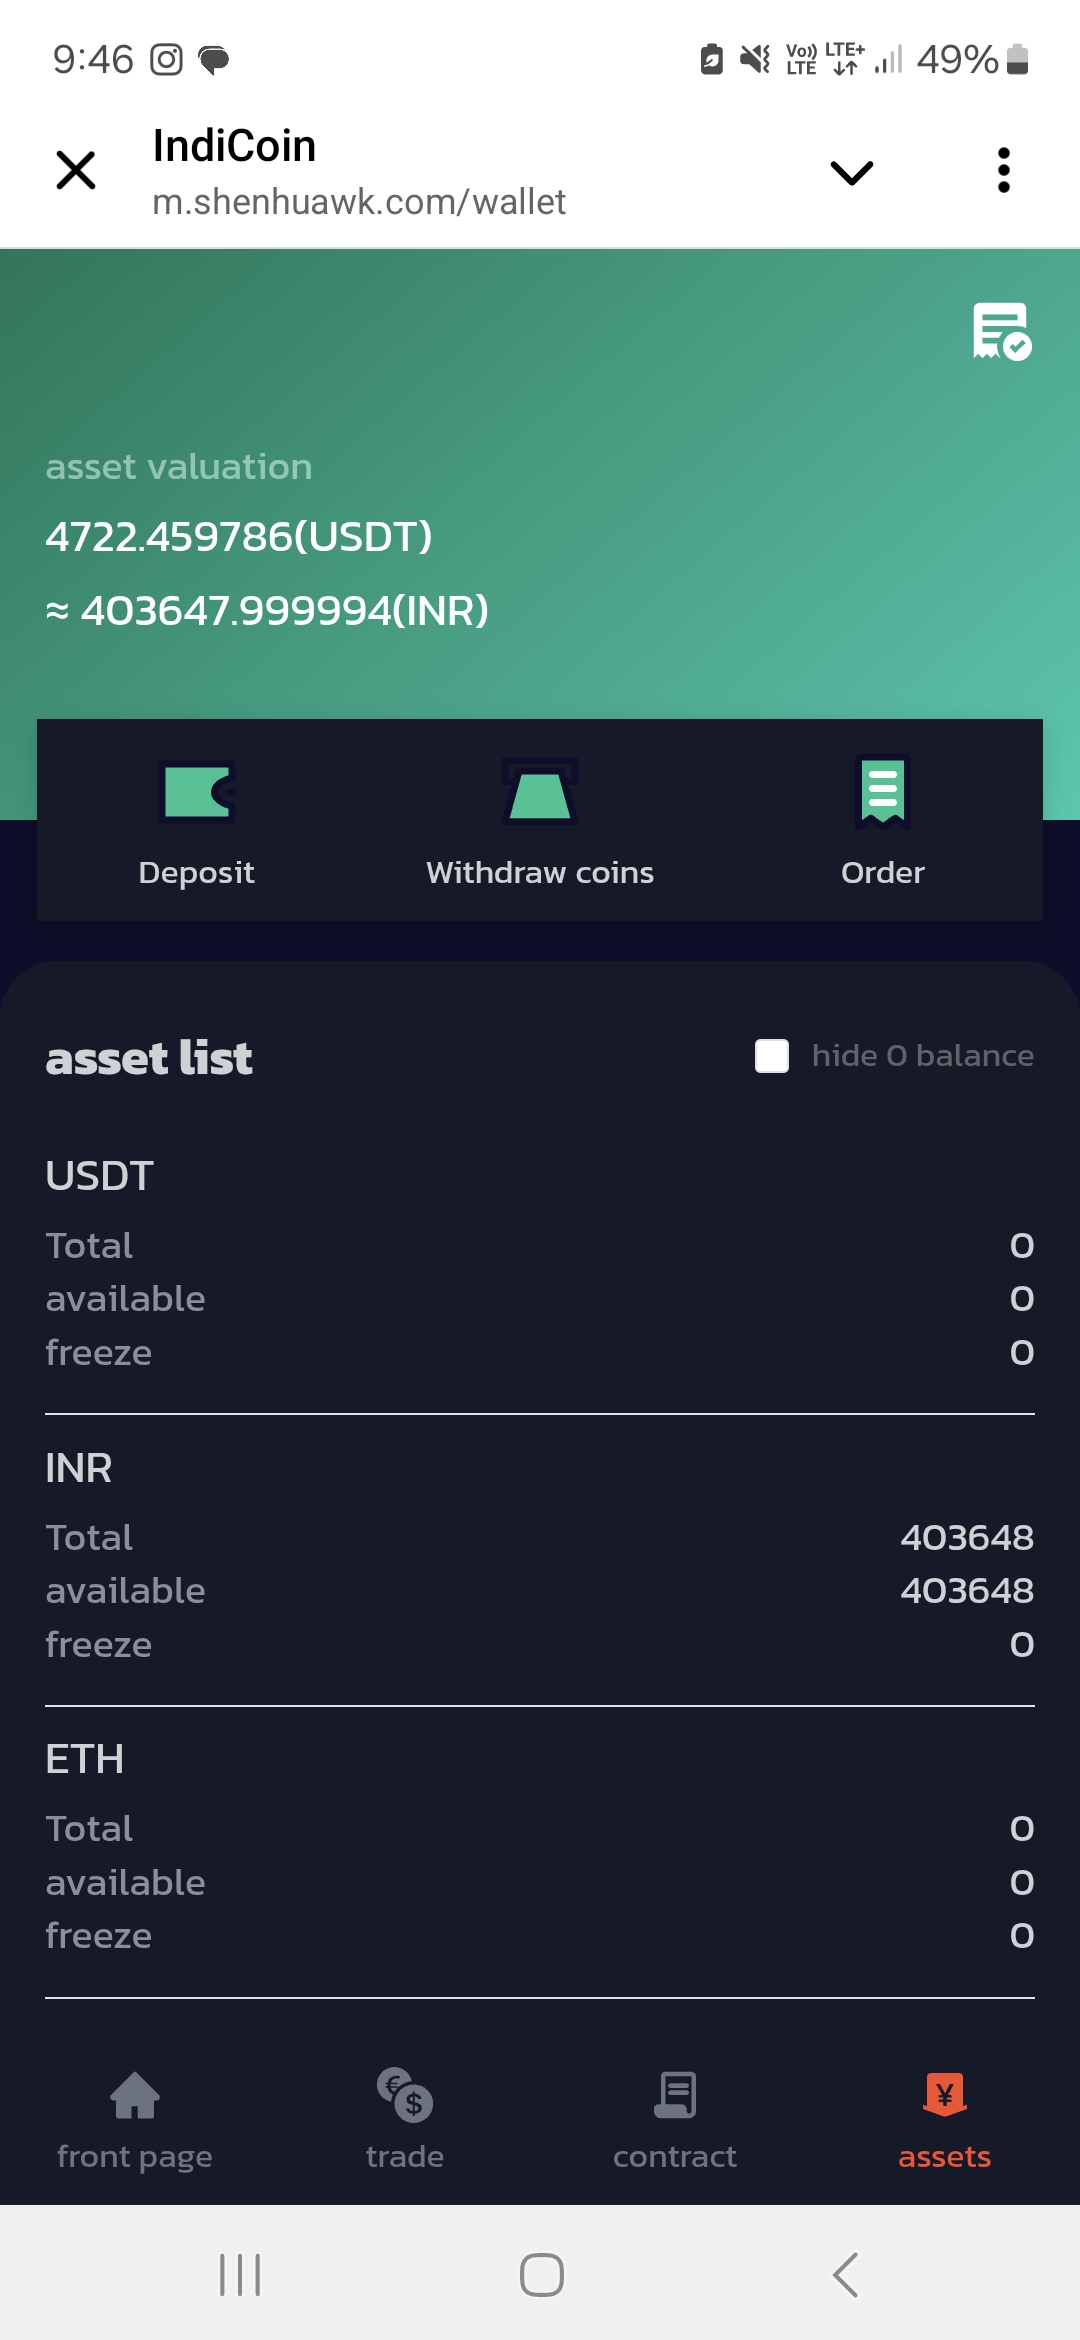Go to front page home icon
1080x2340 pixels.
135,2095
